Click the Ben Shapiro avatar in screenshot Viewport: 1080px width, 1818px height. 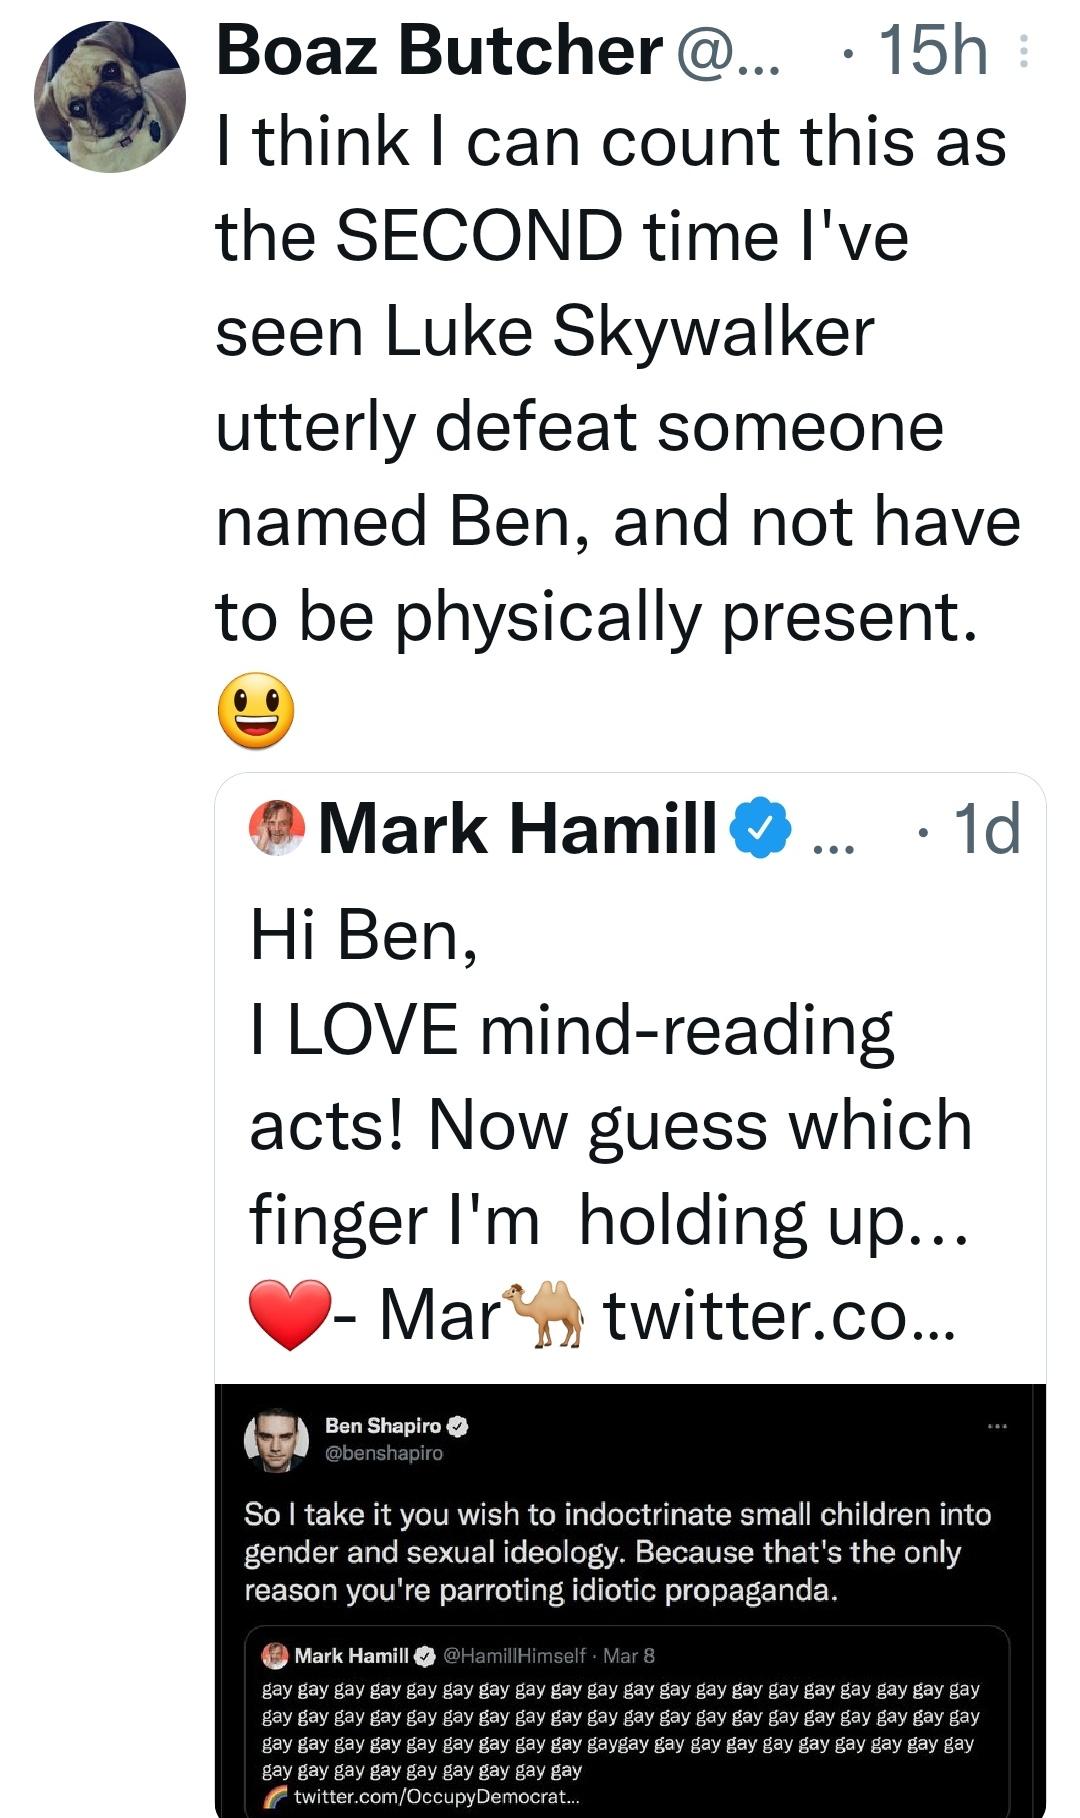[x=276, y=1440]
